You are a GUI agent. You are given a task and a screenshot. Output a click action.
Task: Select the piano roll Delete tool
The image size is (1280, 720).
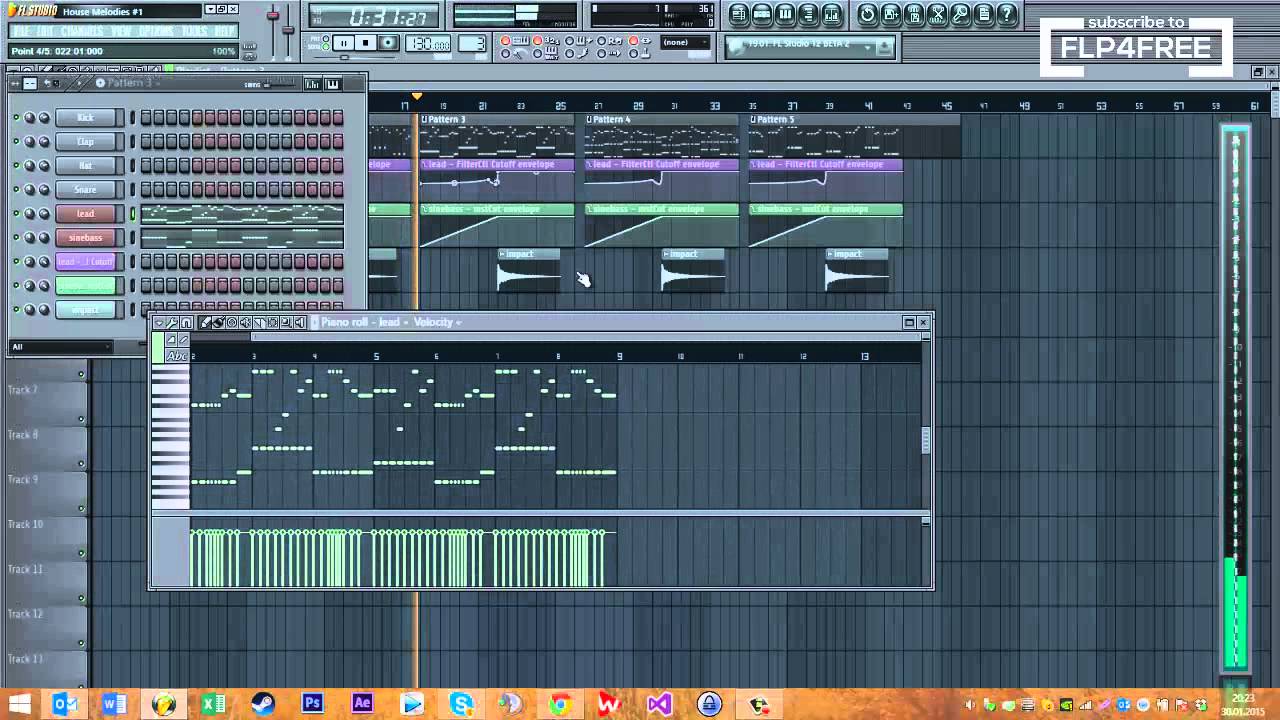232,322
